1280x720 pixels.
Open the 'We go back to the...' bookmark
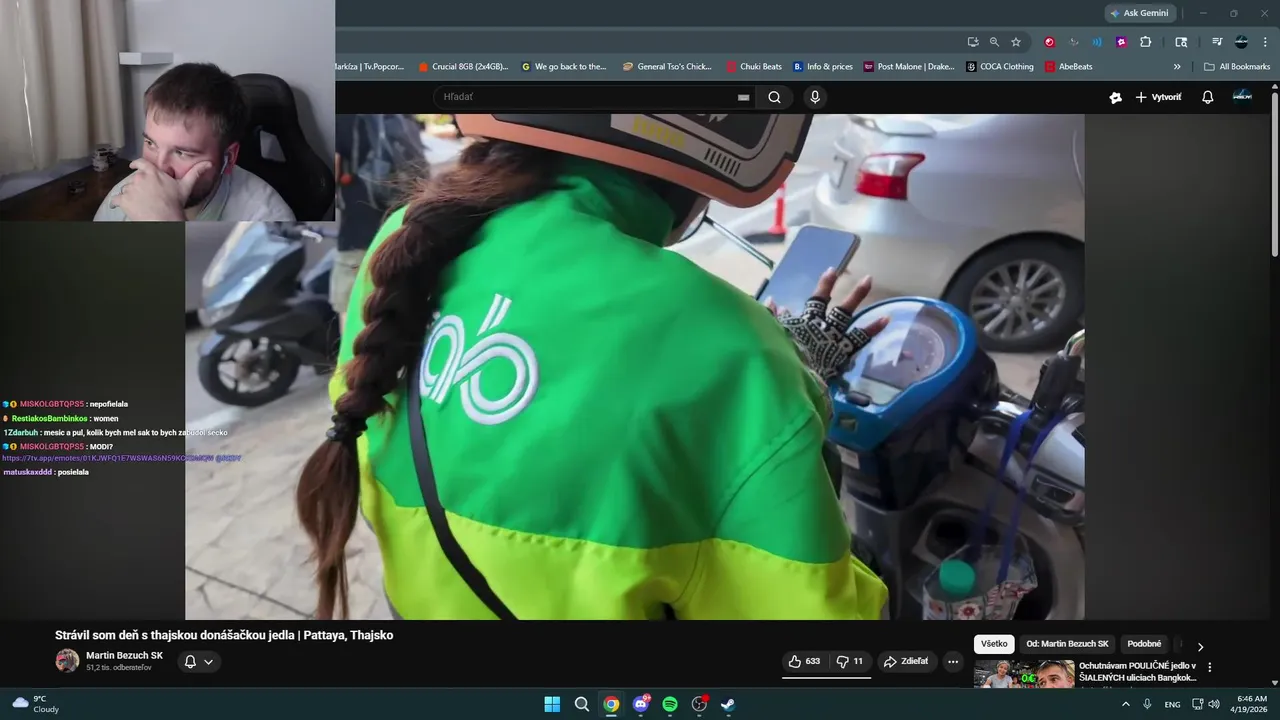pyautogui.click(x=564, y=67)
